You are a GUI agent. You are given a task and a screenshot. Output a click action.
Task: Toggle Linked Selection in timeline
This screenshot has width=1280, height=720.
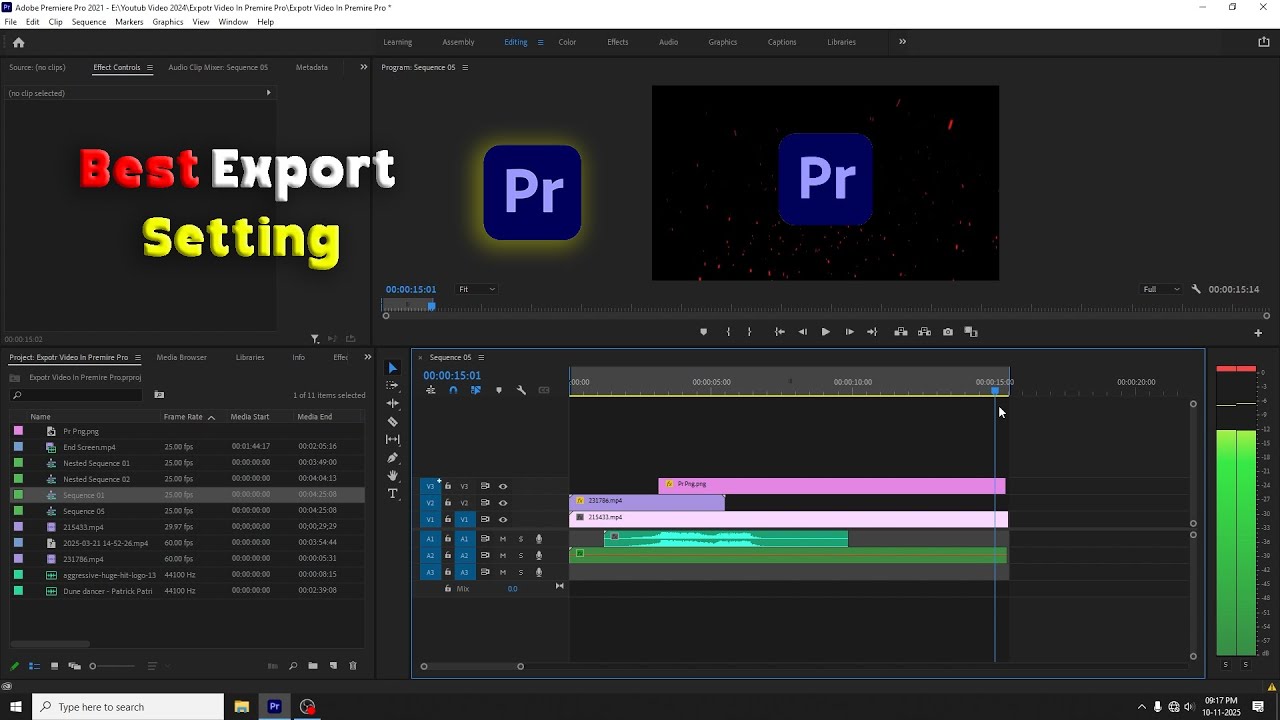point(475,390)
